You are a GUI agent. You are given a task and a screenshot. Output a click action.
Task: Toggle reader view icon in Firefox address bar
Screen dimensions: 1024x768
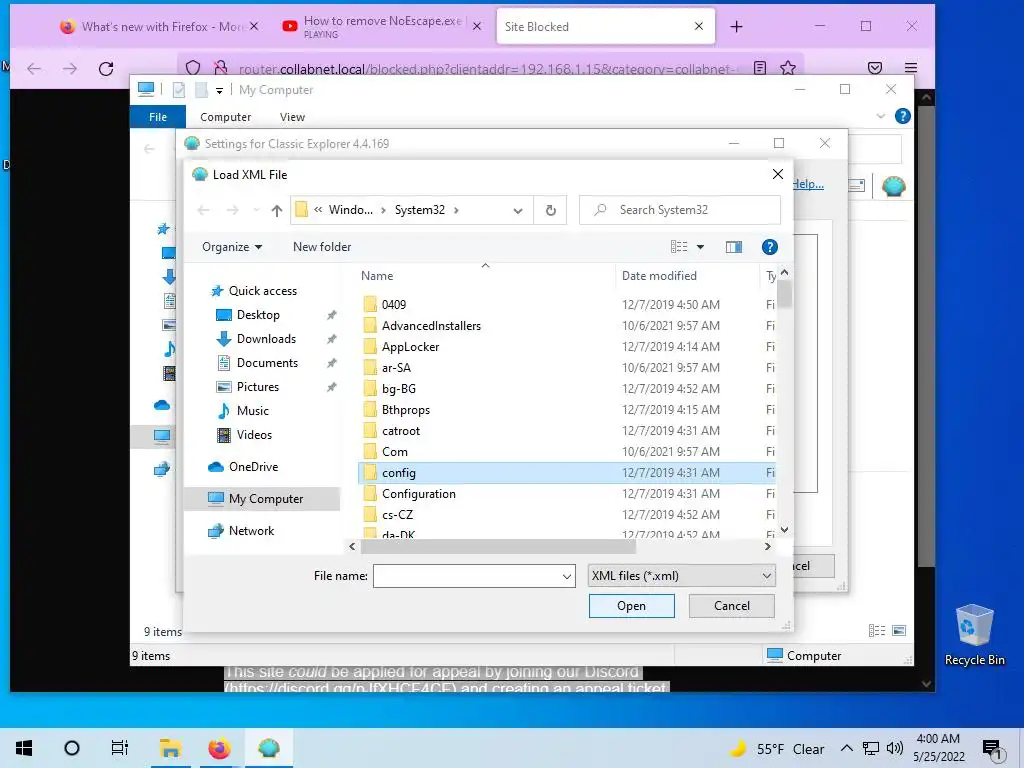760,68
